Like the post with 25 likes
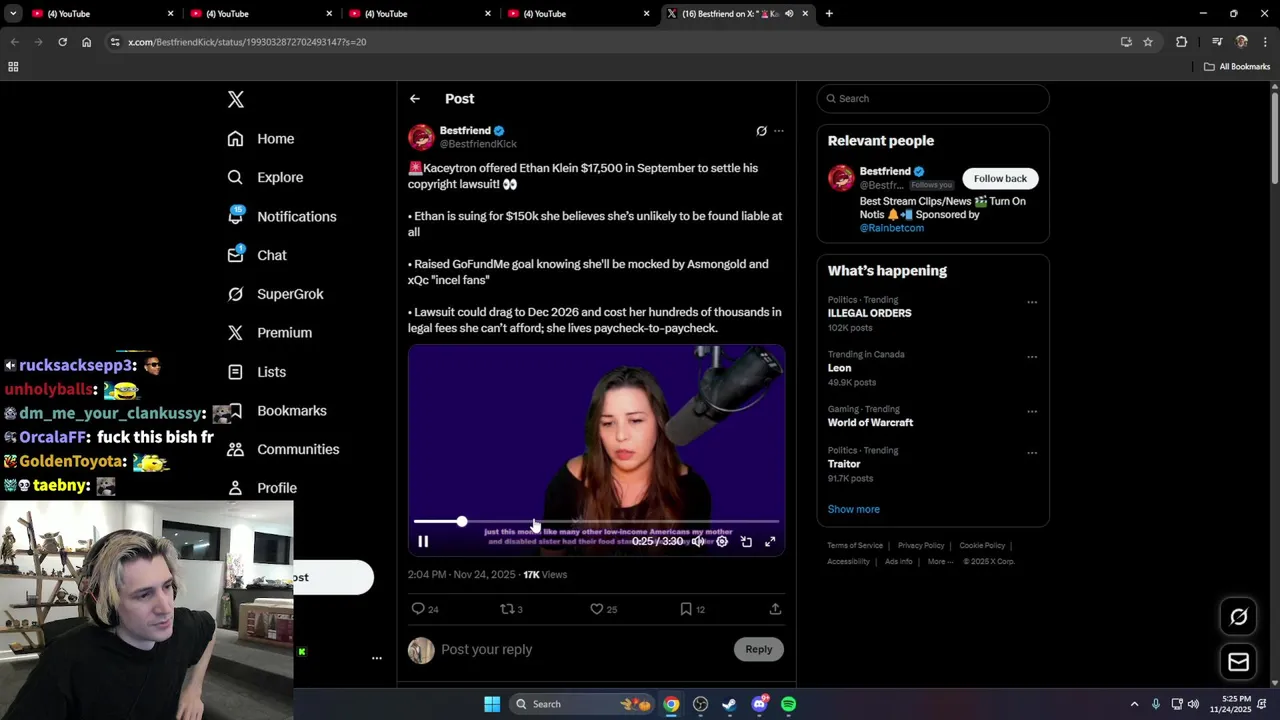 pyautogui.click(x=603, y=609)
